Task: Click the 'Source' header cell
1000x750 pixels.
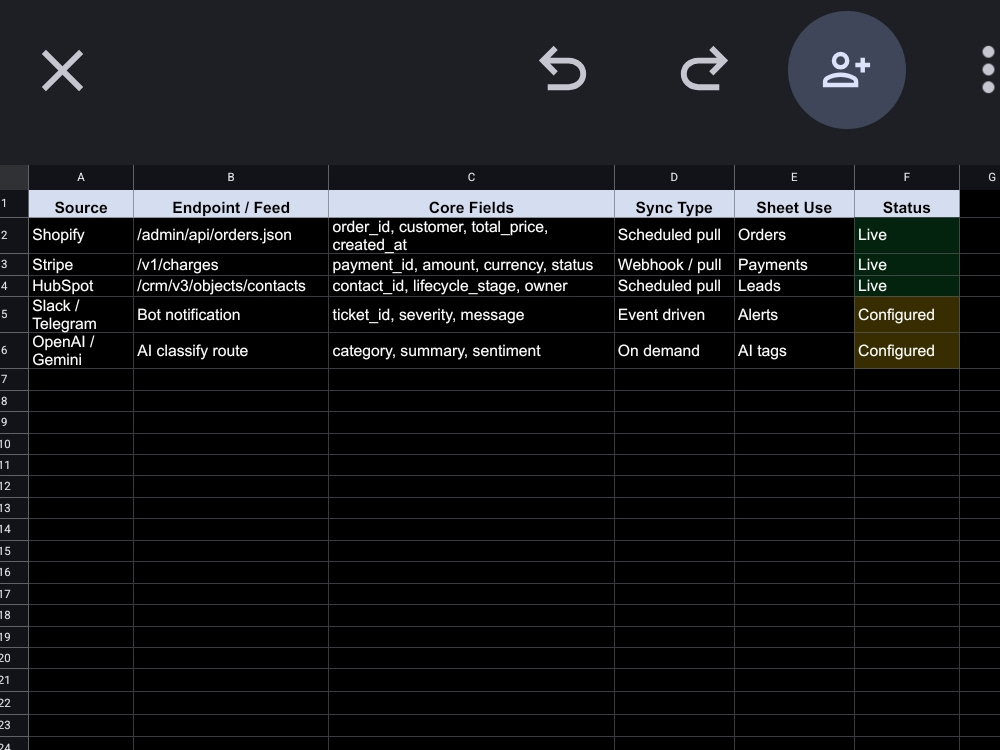Action: coord(81,205)
